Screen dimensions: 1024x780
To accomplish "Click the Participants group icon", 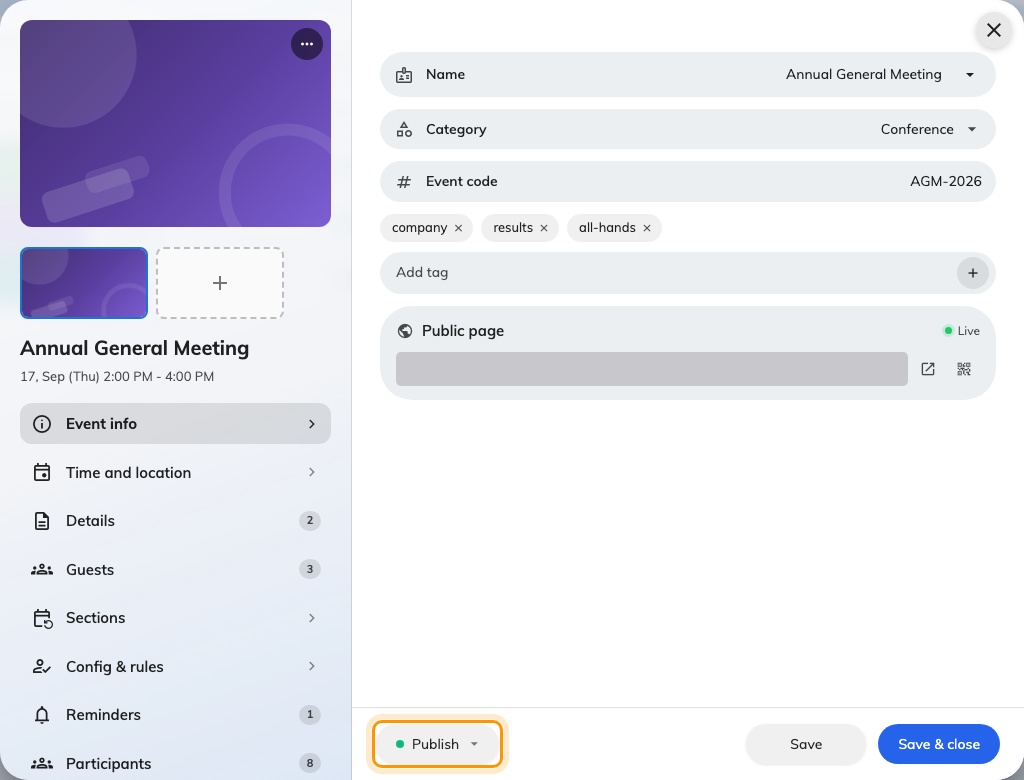I will (x=42, y=763).
